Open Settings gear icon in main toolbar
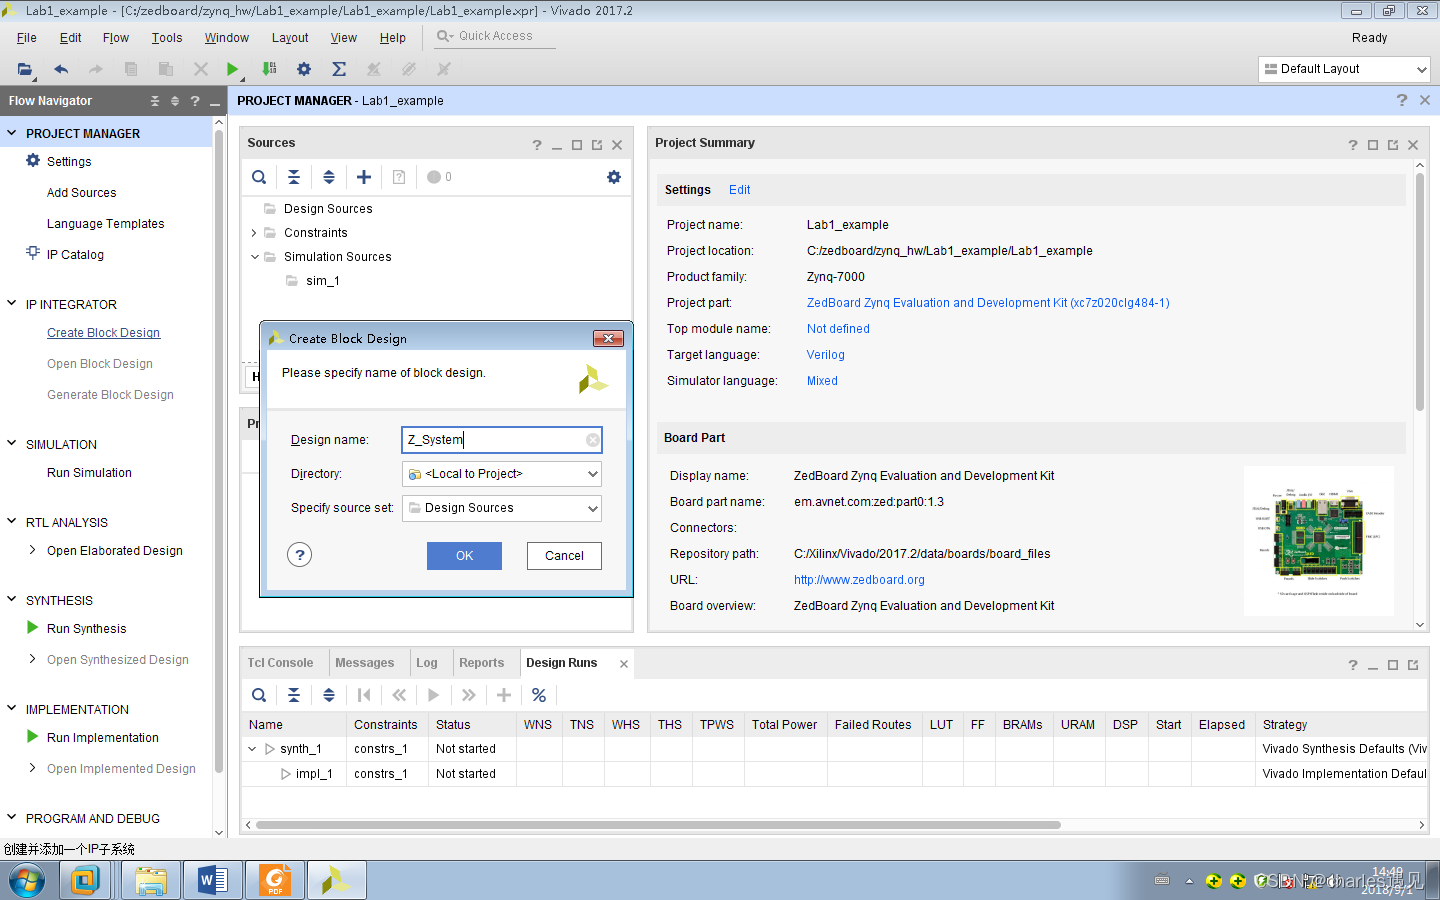Viewport: 1440px width, 900px height. pyautogui.click(x=304, y=69)
